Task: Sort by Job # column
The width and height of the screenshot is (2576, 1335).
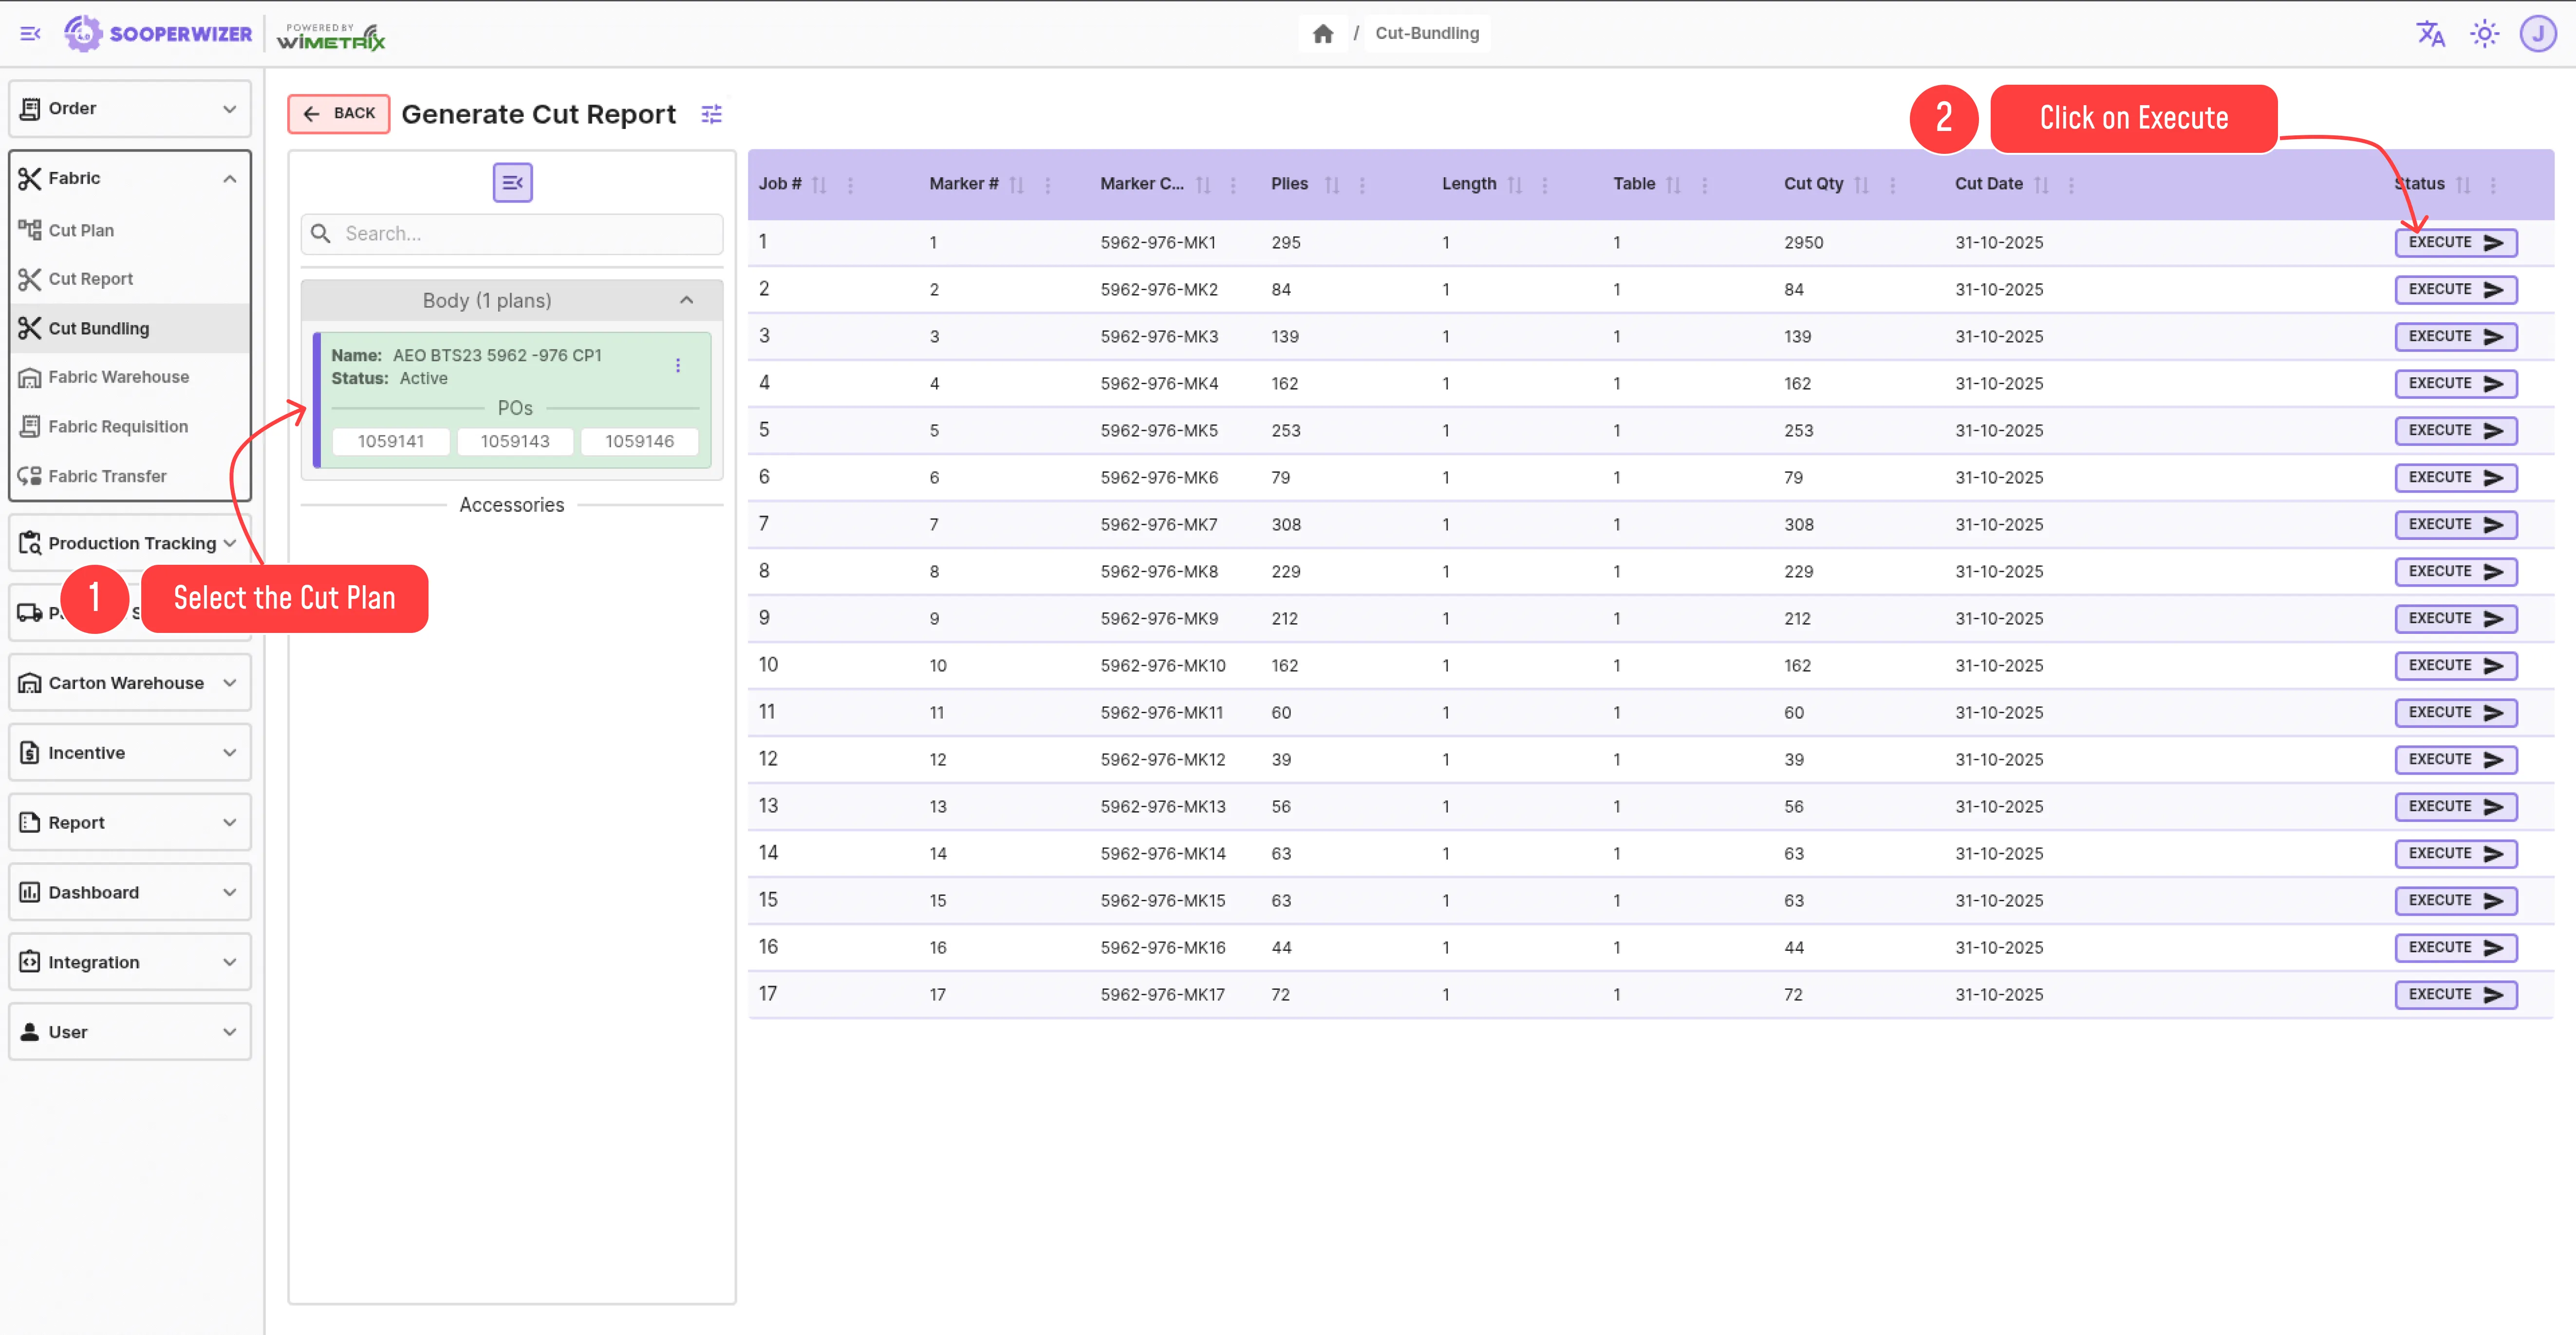Action: [x=819, y=185]
